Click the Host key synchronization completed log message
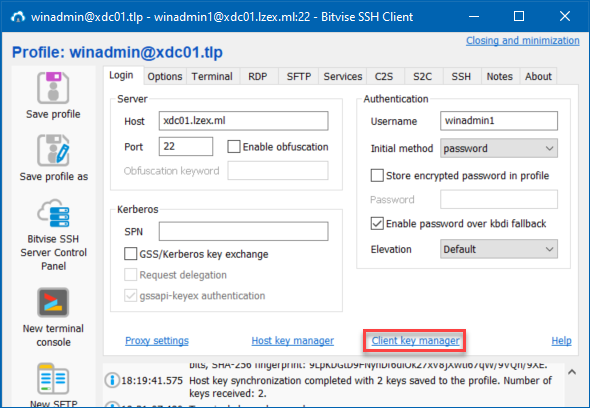Viewport: 590px width, 408px height. coord(370,387)
